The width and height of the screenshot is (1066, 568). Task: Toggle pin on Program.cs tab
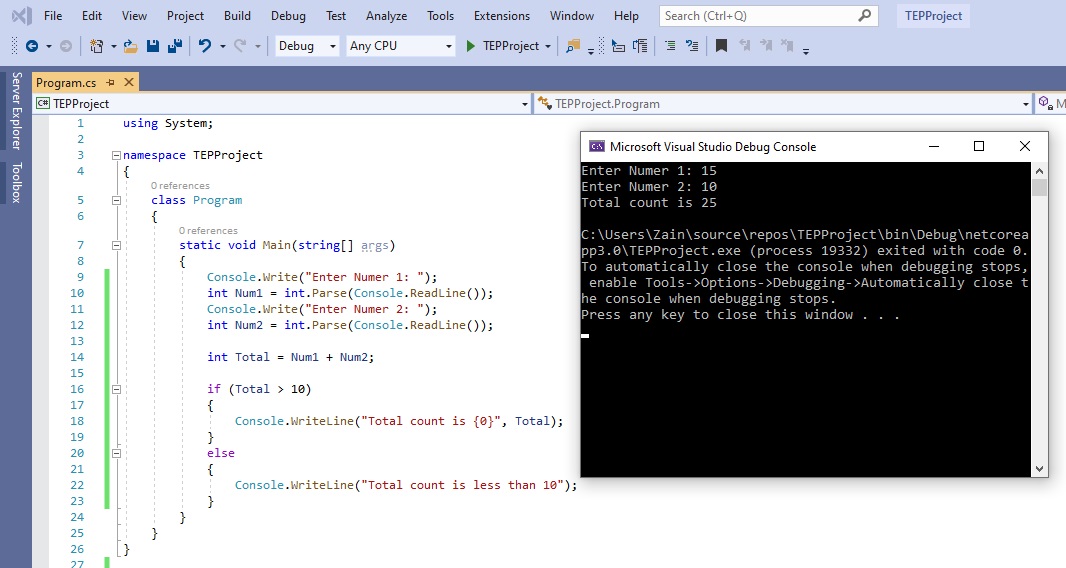(x=110, y=83)
